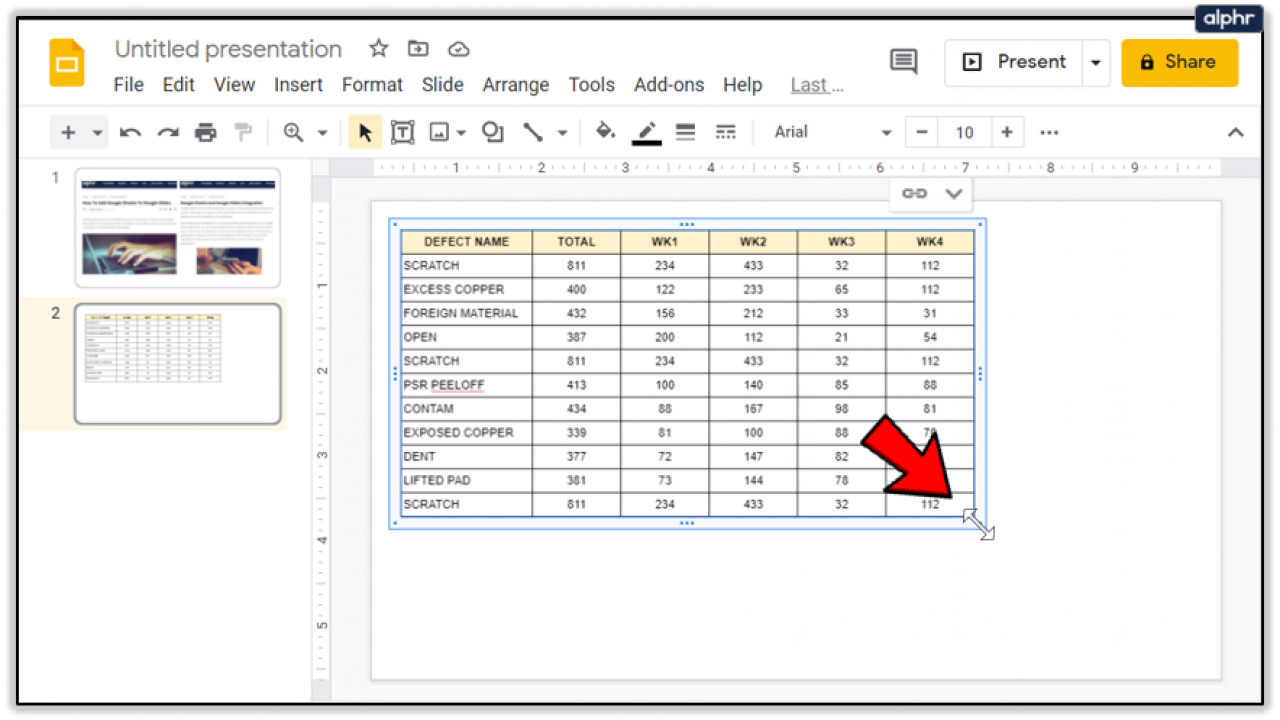
Task: Open the border weight options
Action: 685,131
